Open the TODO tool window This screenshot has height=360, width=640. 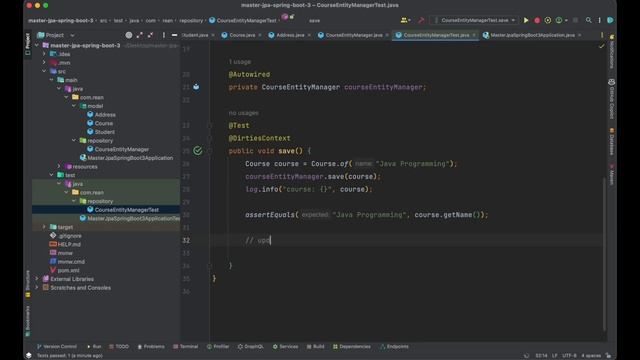click(x=119, y=347)
